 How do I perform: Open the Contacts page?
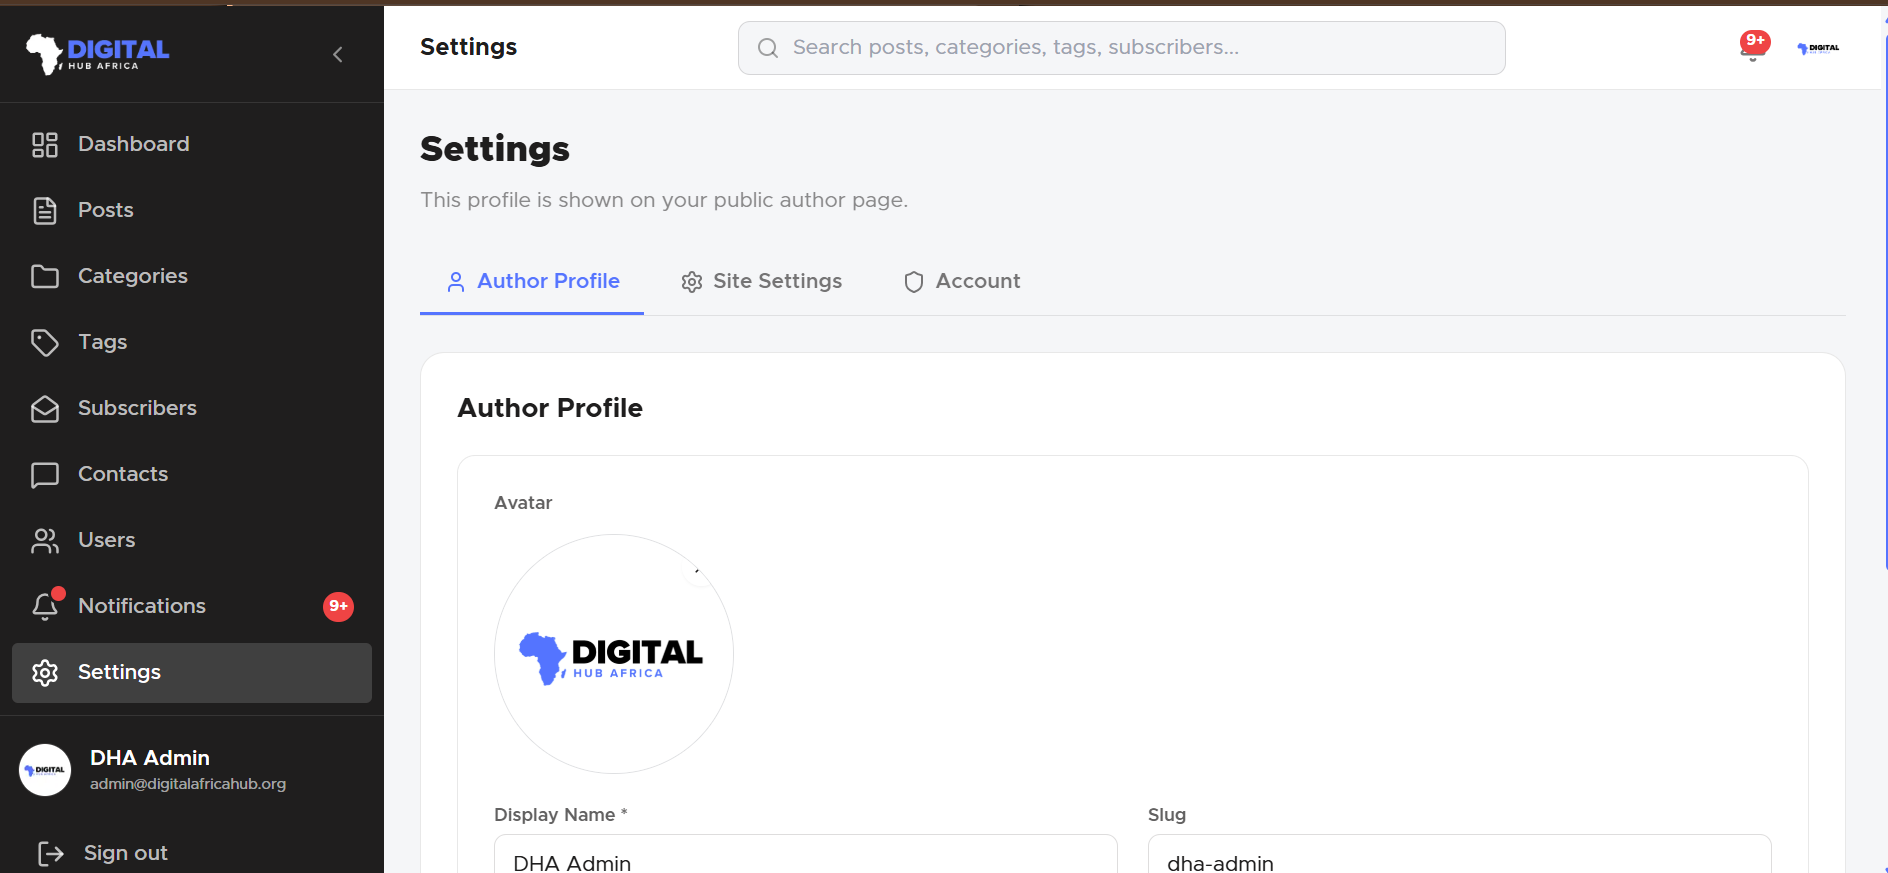pos(192,474)
